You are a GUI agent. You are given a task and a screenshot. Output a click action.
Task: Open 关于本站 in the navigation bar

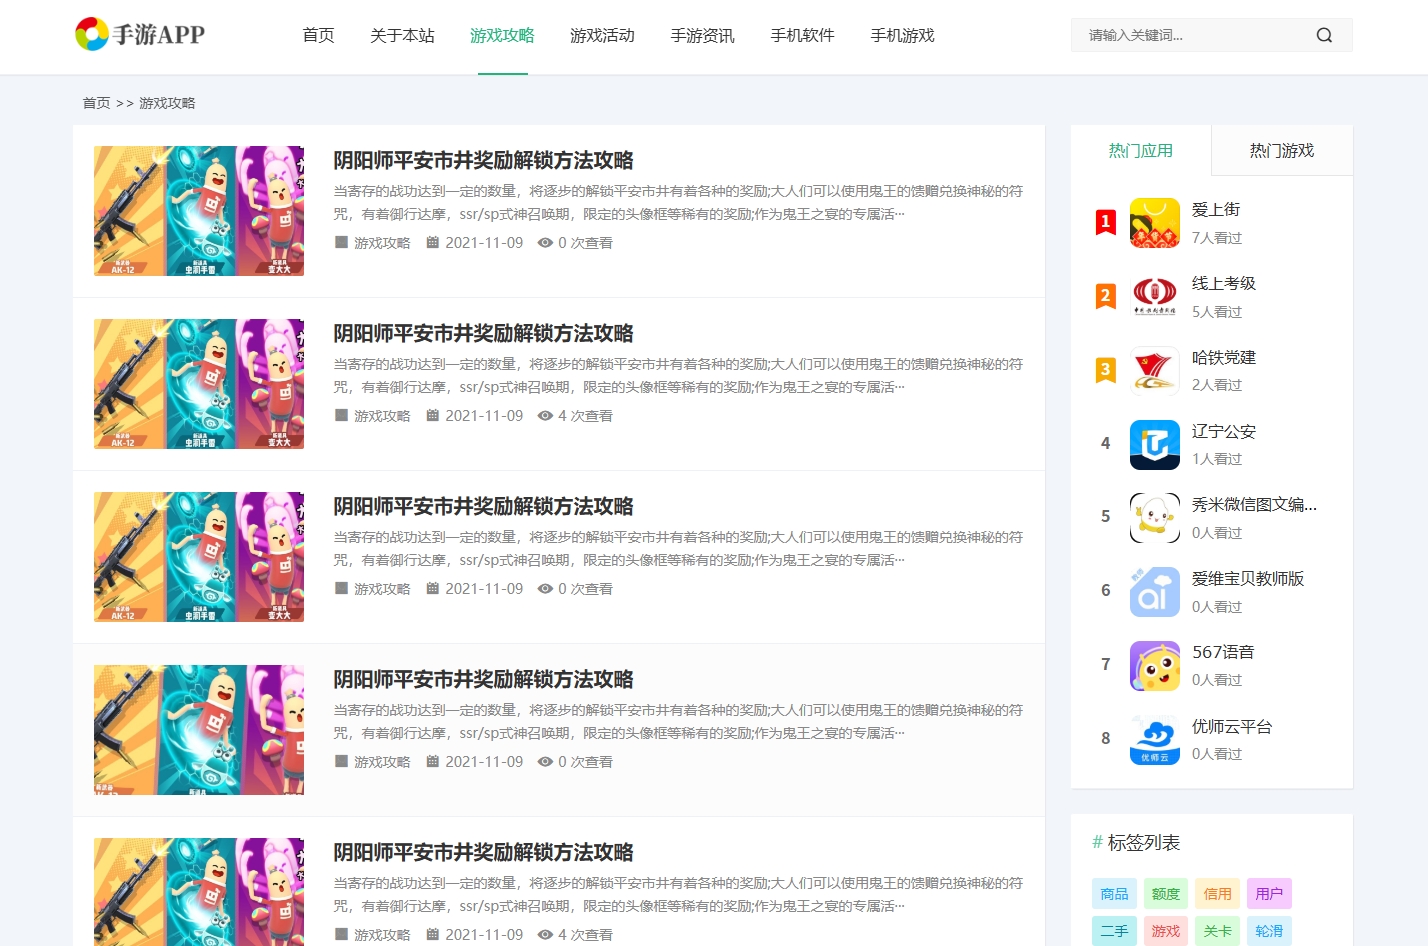[402, 36]
